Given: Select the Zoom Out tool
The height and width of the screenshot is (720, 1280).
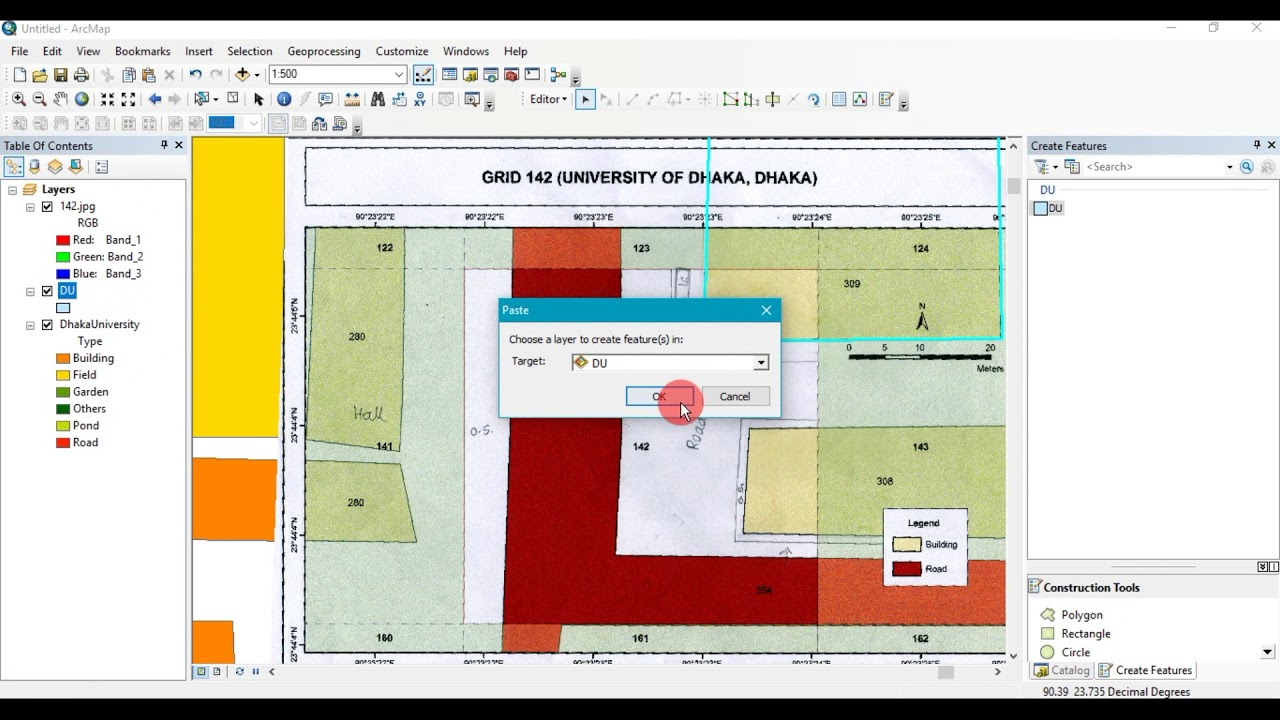Looking at the screenshot, I should 40,99.
